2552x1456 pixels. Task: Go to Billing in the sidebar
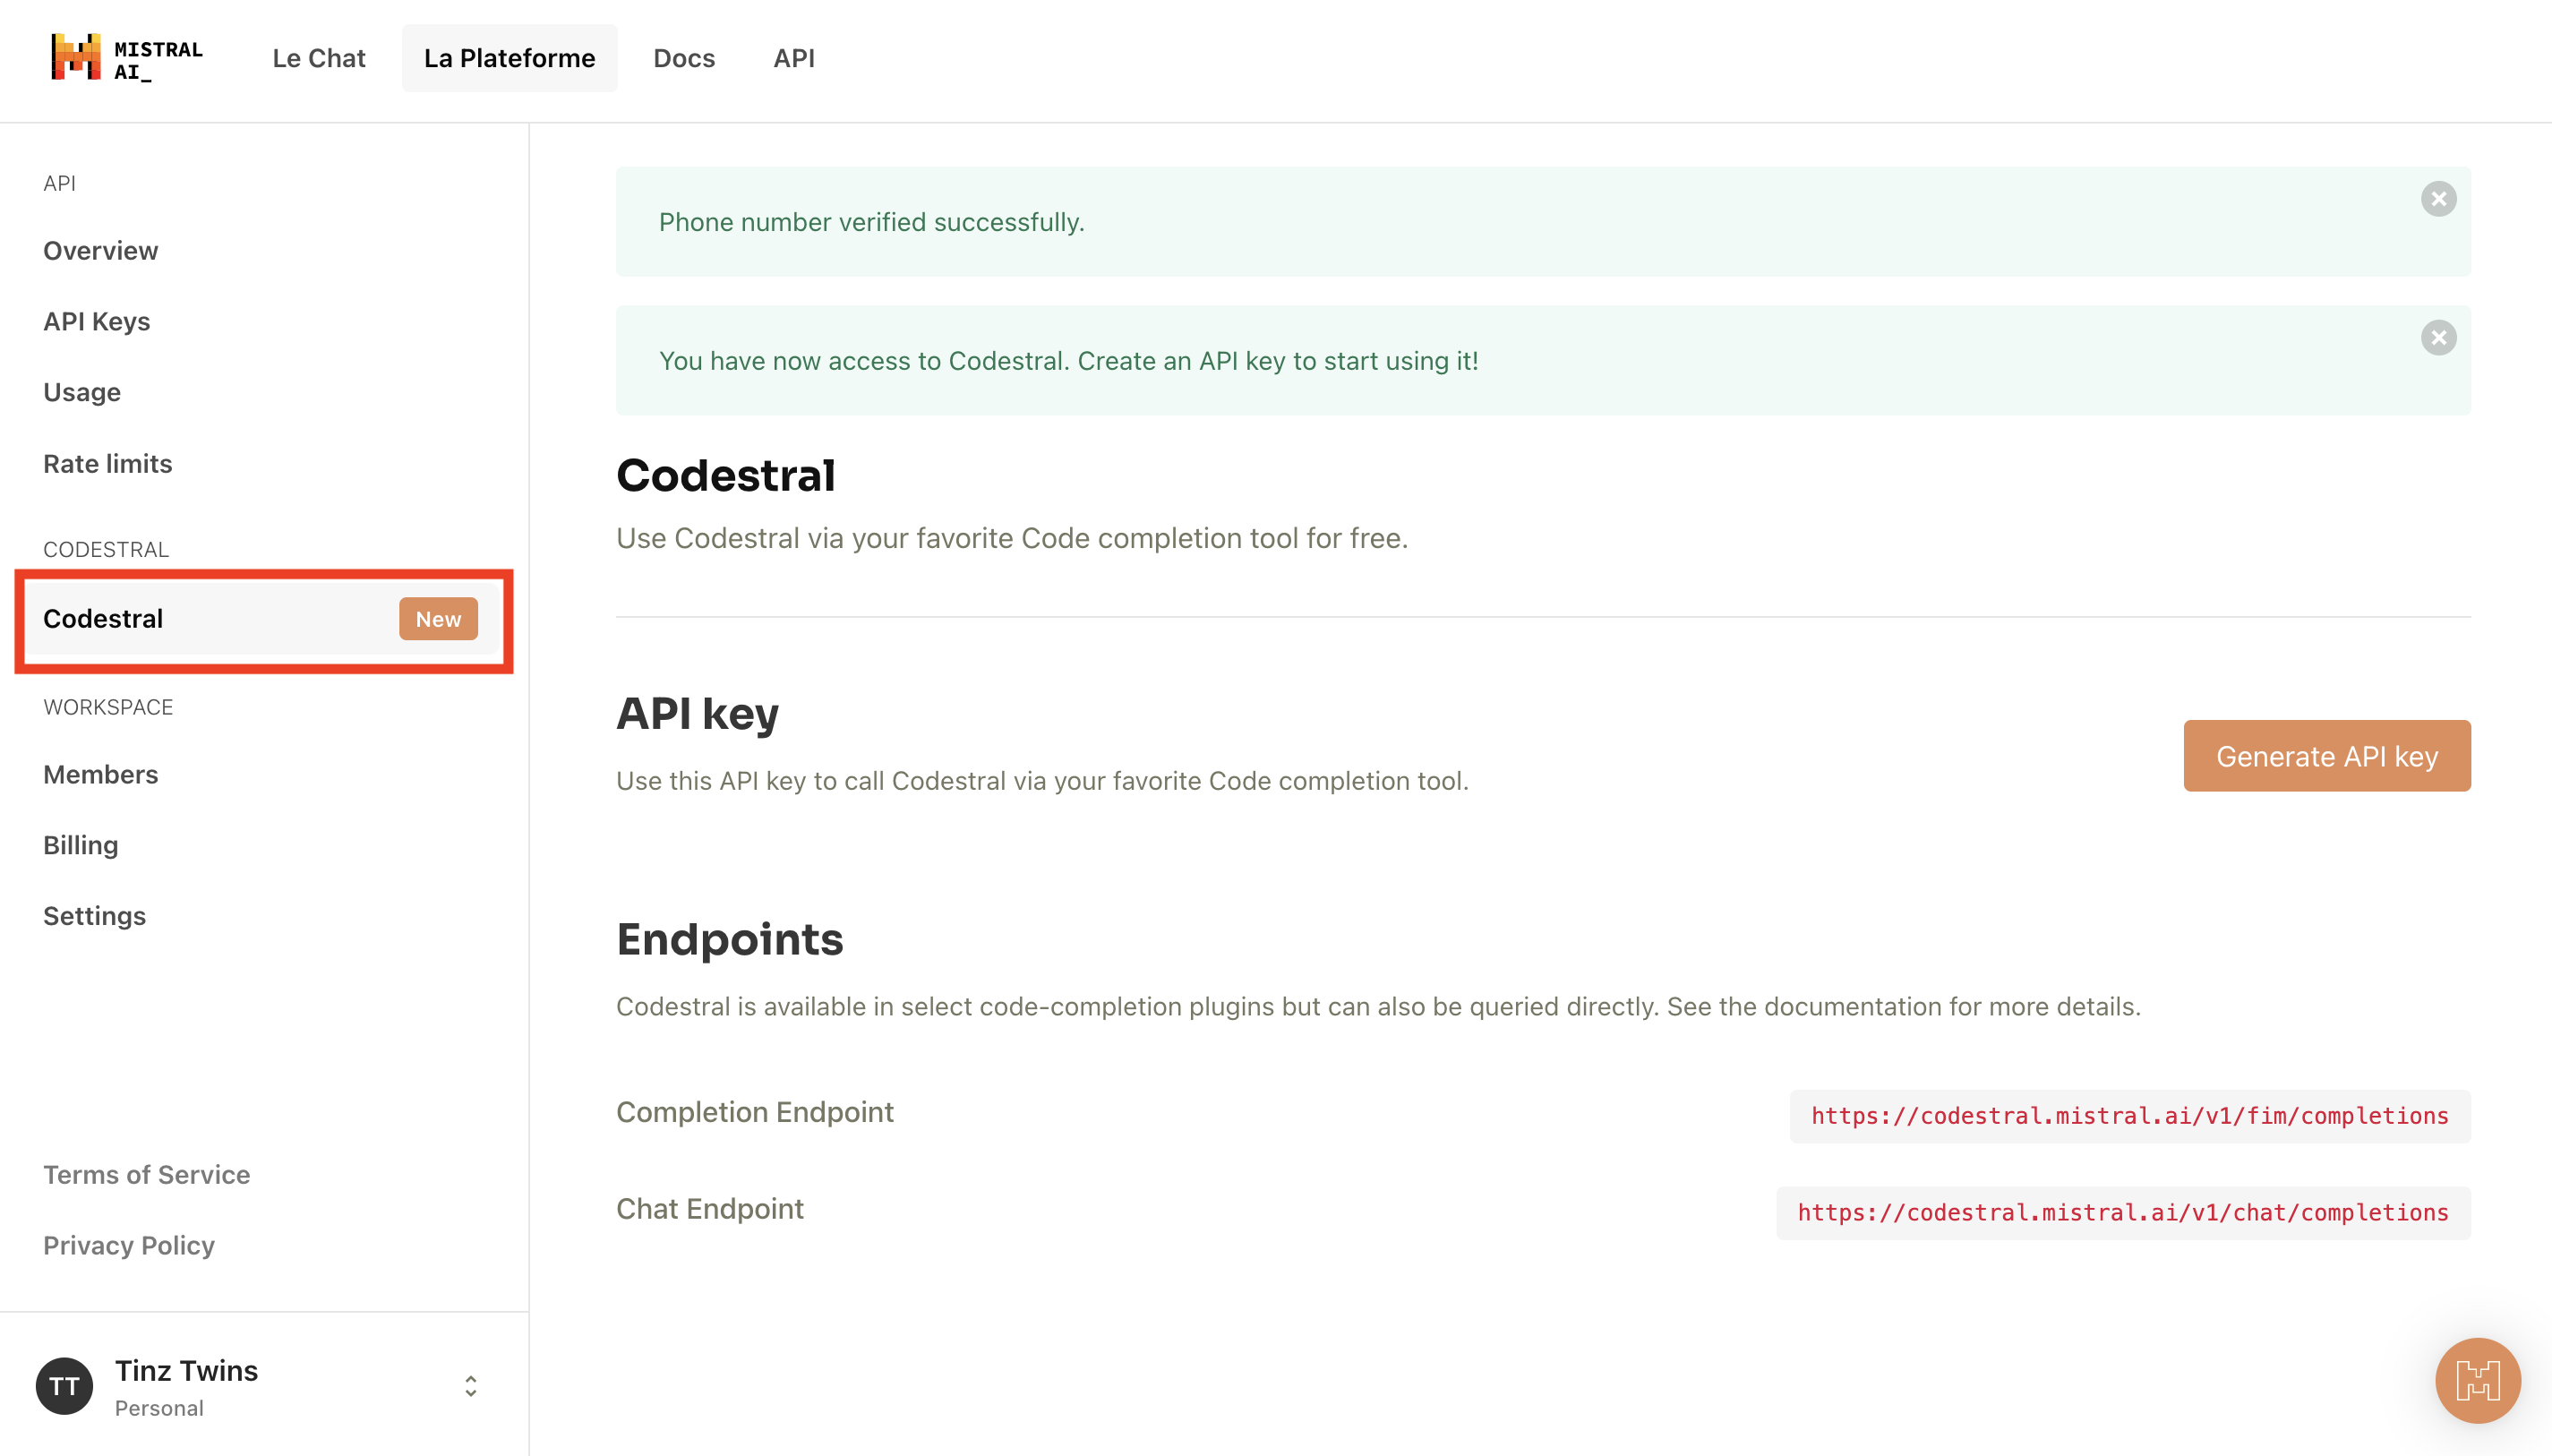80,845
